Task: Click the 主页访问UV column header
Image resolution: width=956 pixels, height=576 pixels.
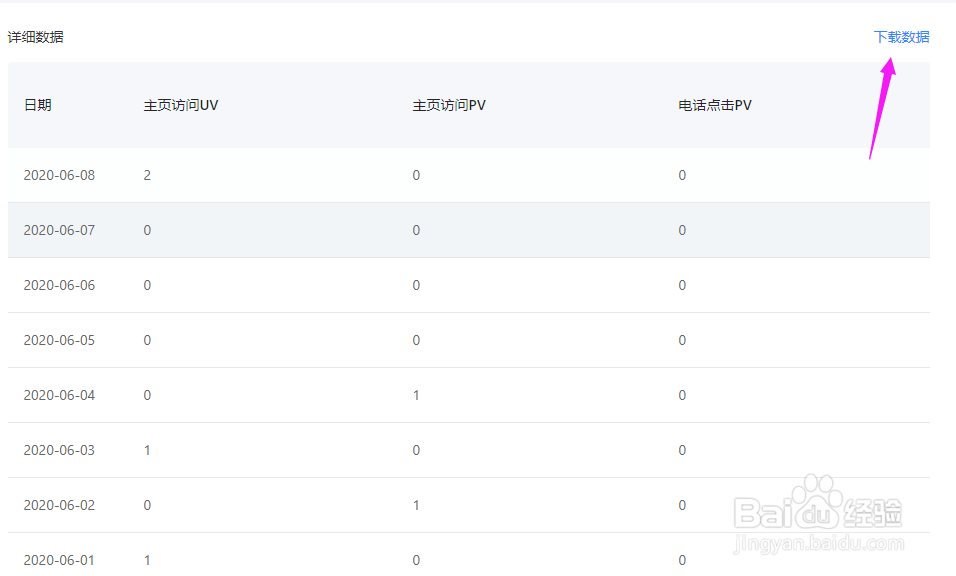Action: 180,105
